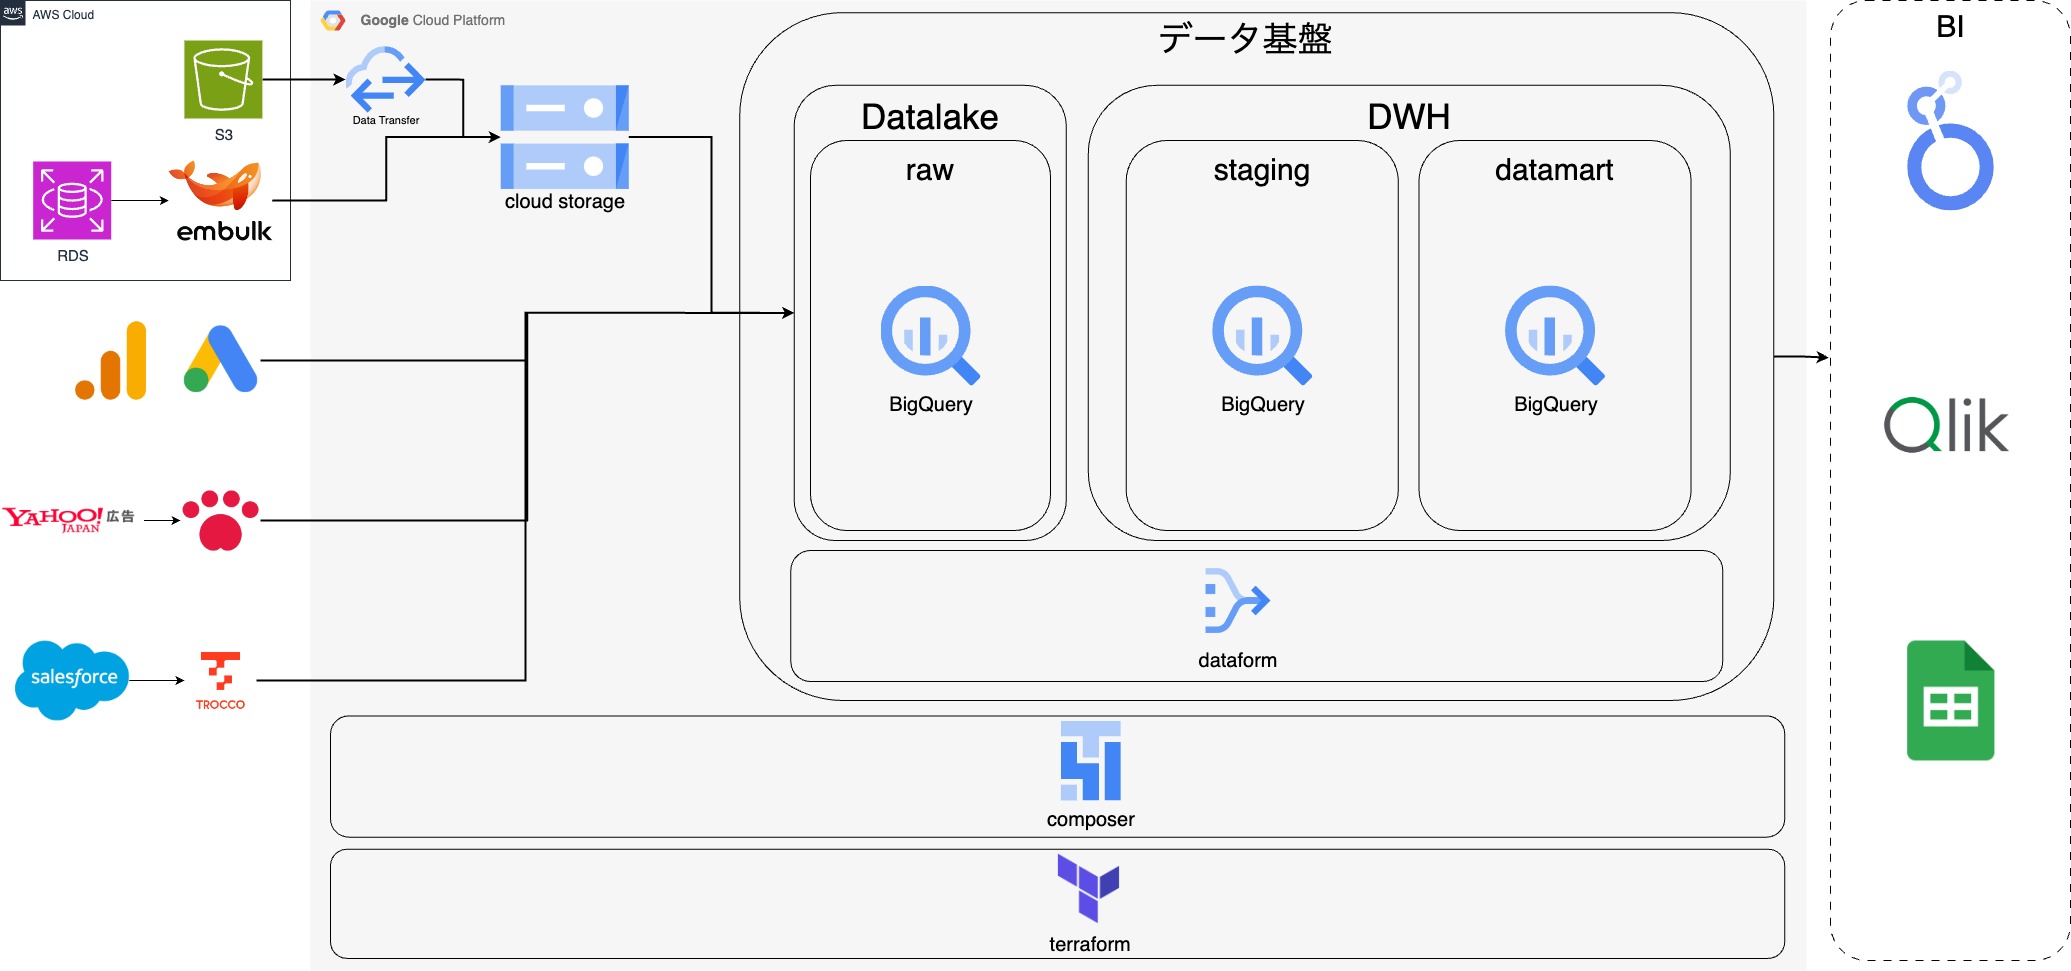2071x971 pixels.
Task: Click the cloud storage icon
Action: pos(564,137)
